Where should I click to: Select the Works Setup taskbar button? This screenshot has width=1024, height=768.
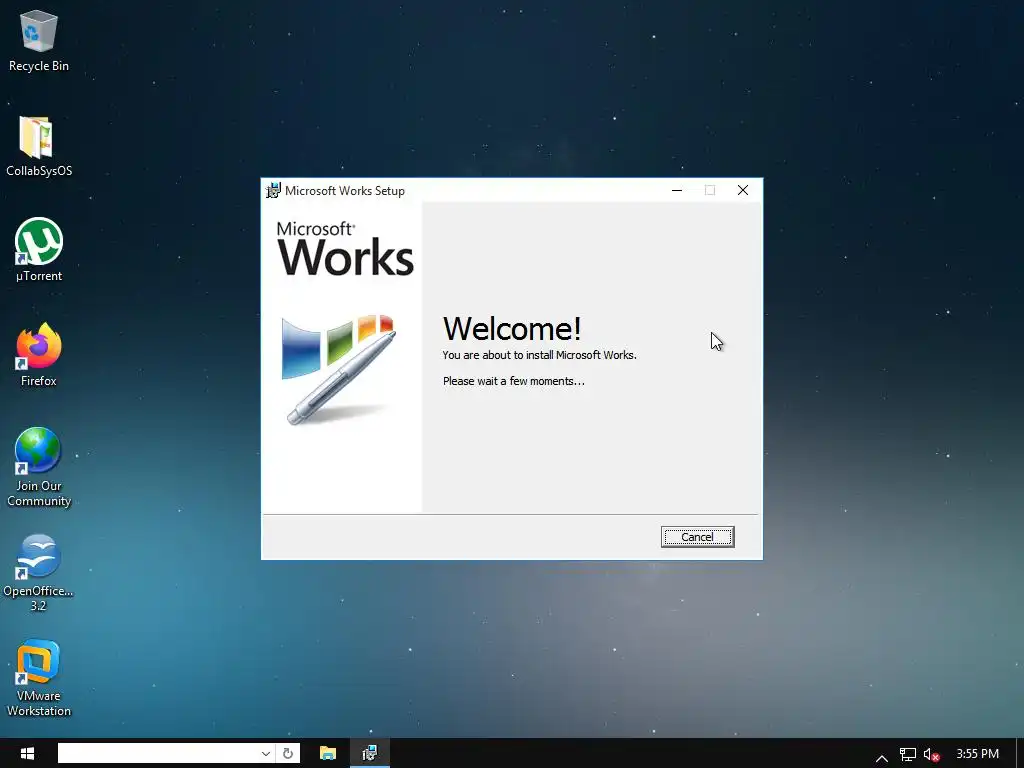(370, 754)
